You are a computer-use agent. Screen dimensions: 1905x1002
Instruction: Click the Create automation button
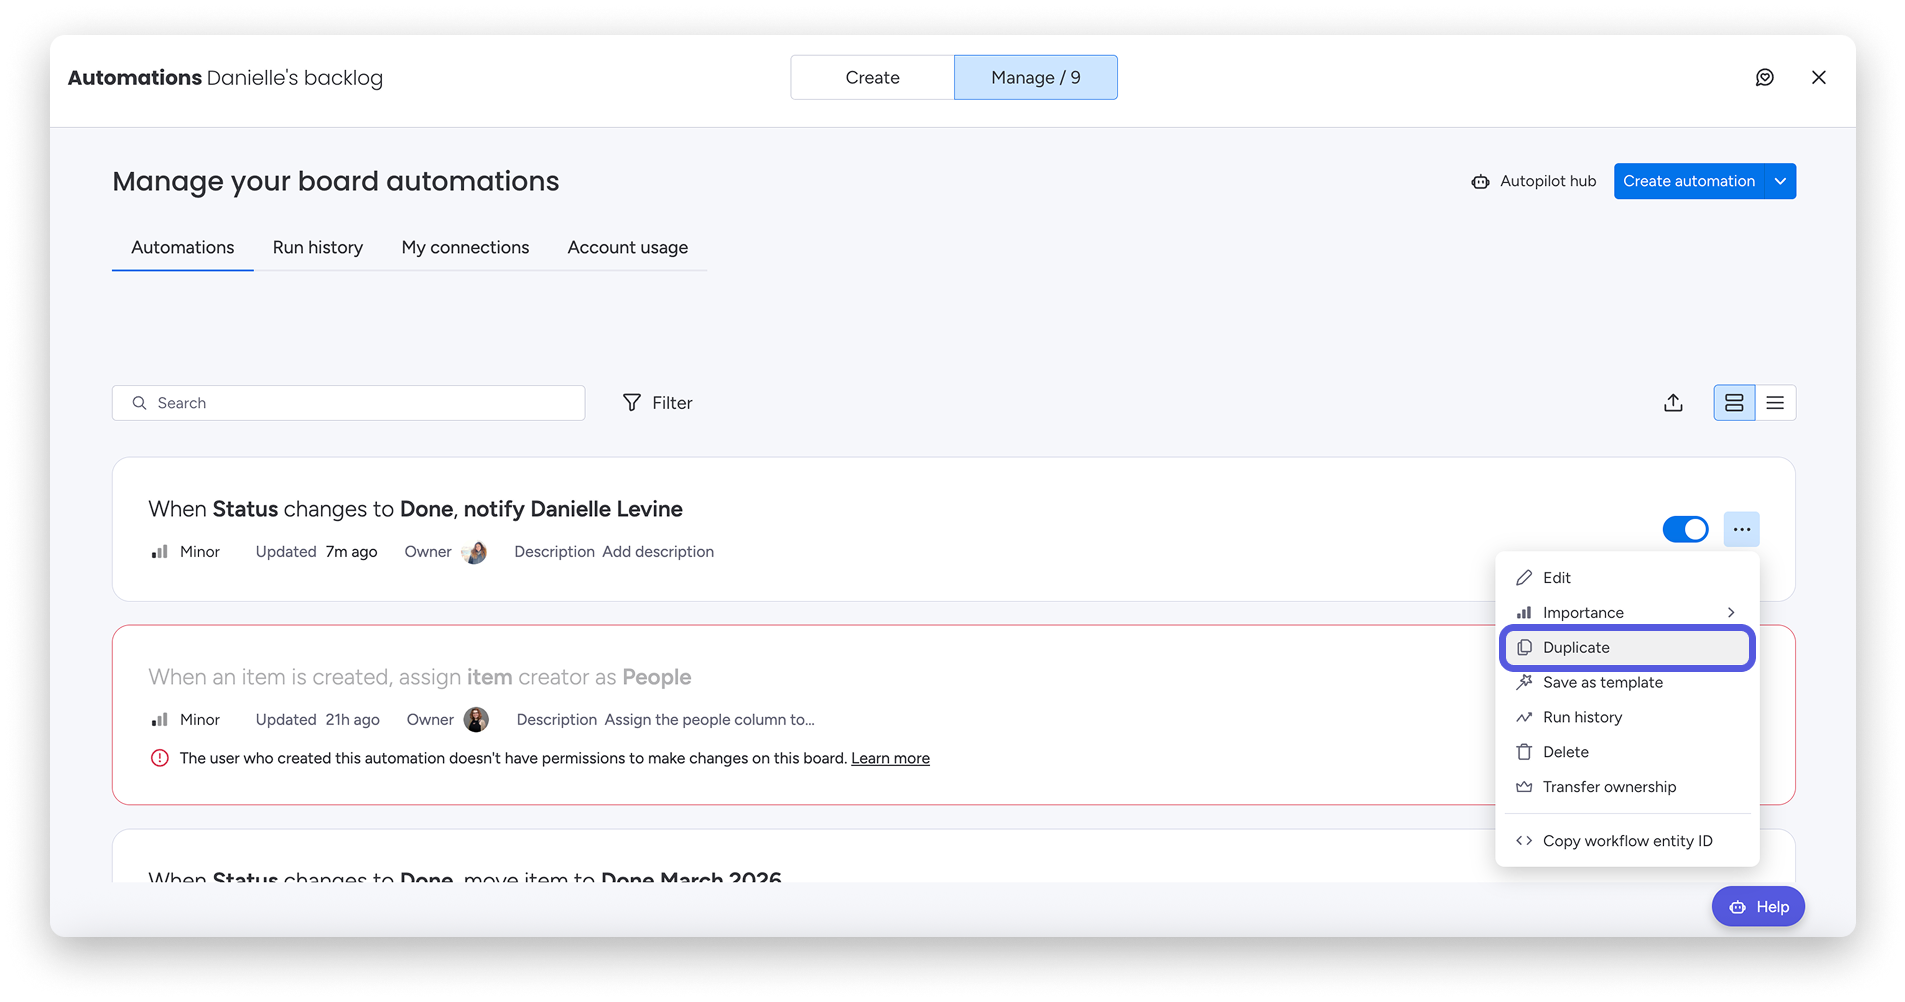pos(1688,181)
